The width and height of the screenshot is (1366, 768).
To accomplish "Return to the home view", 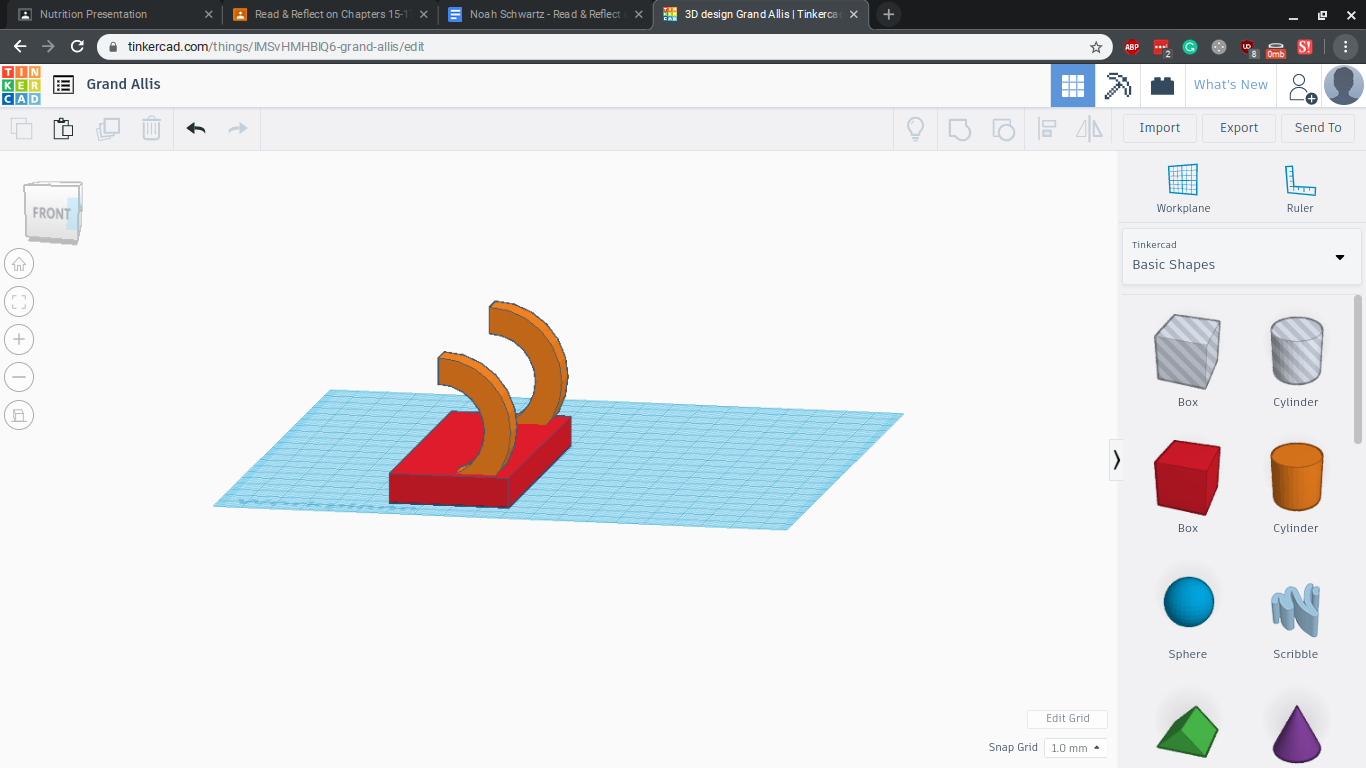I will (19, 263).
